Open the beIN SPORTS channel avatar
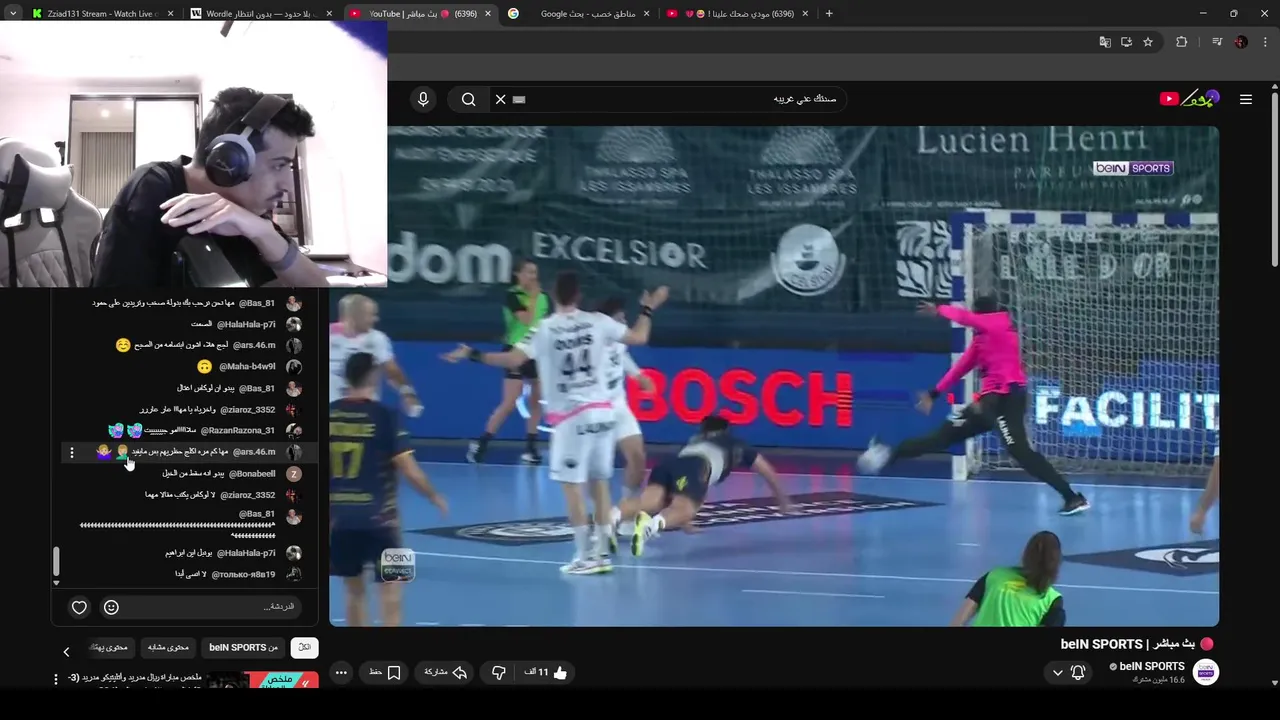Viewport: 1280px width, 720px height. (1206, 672)
